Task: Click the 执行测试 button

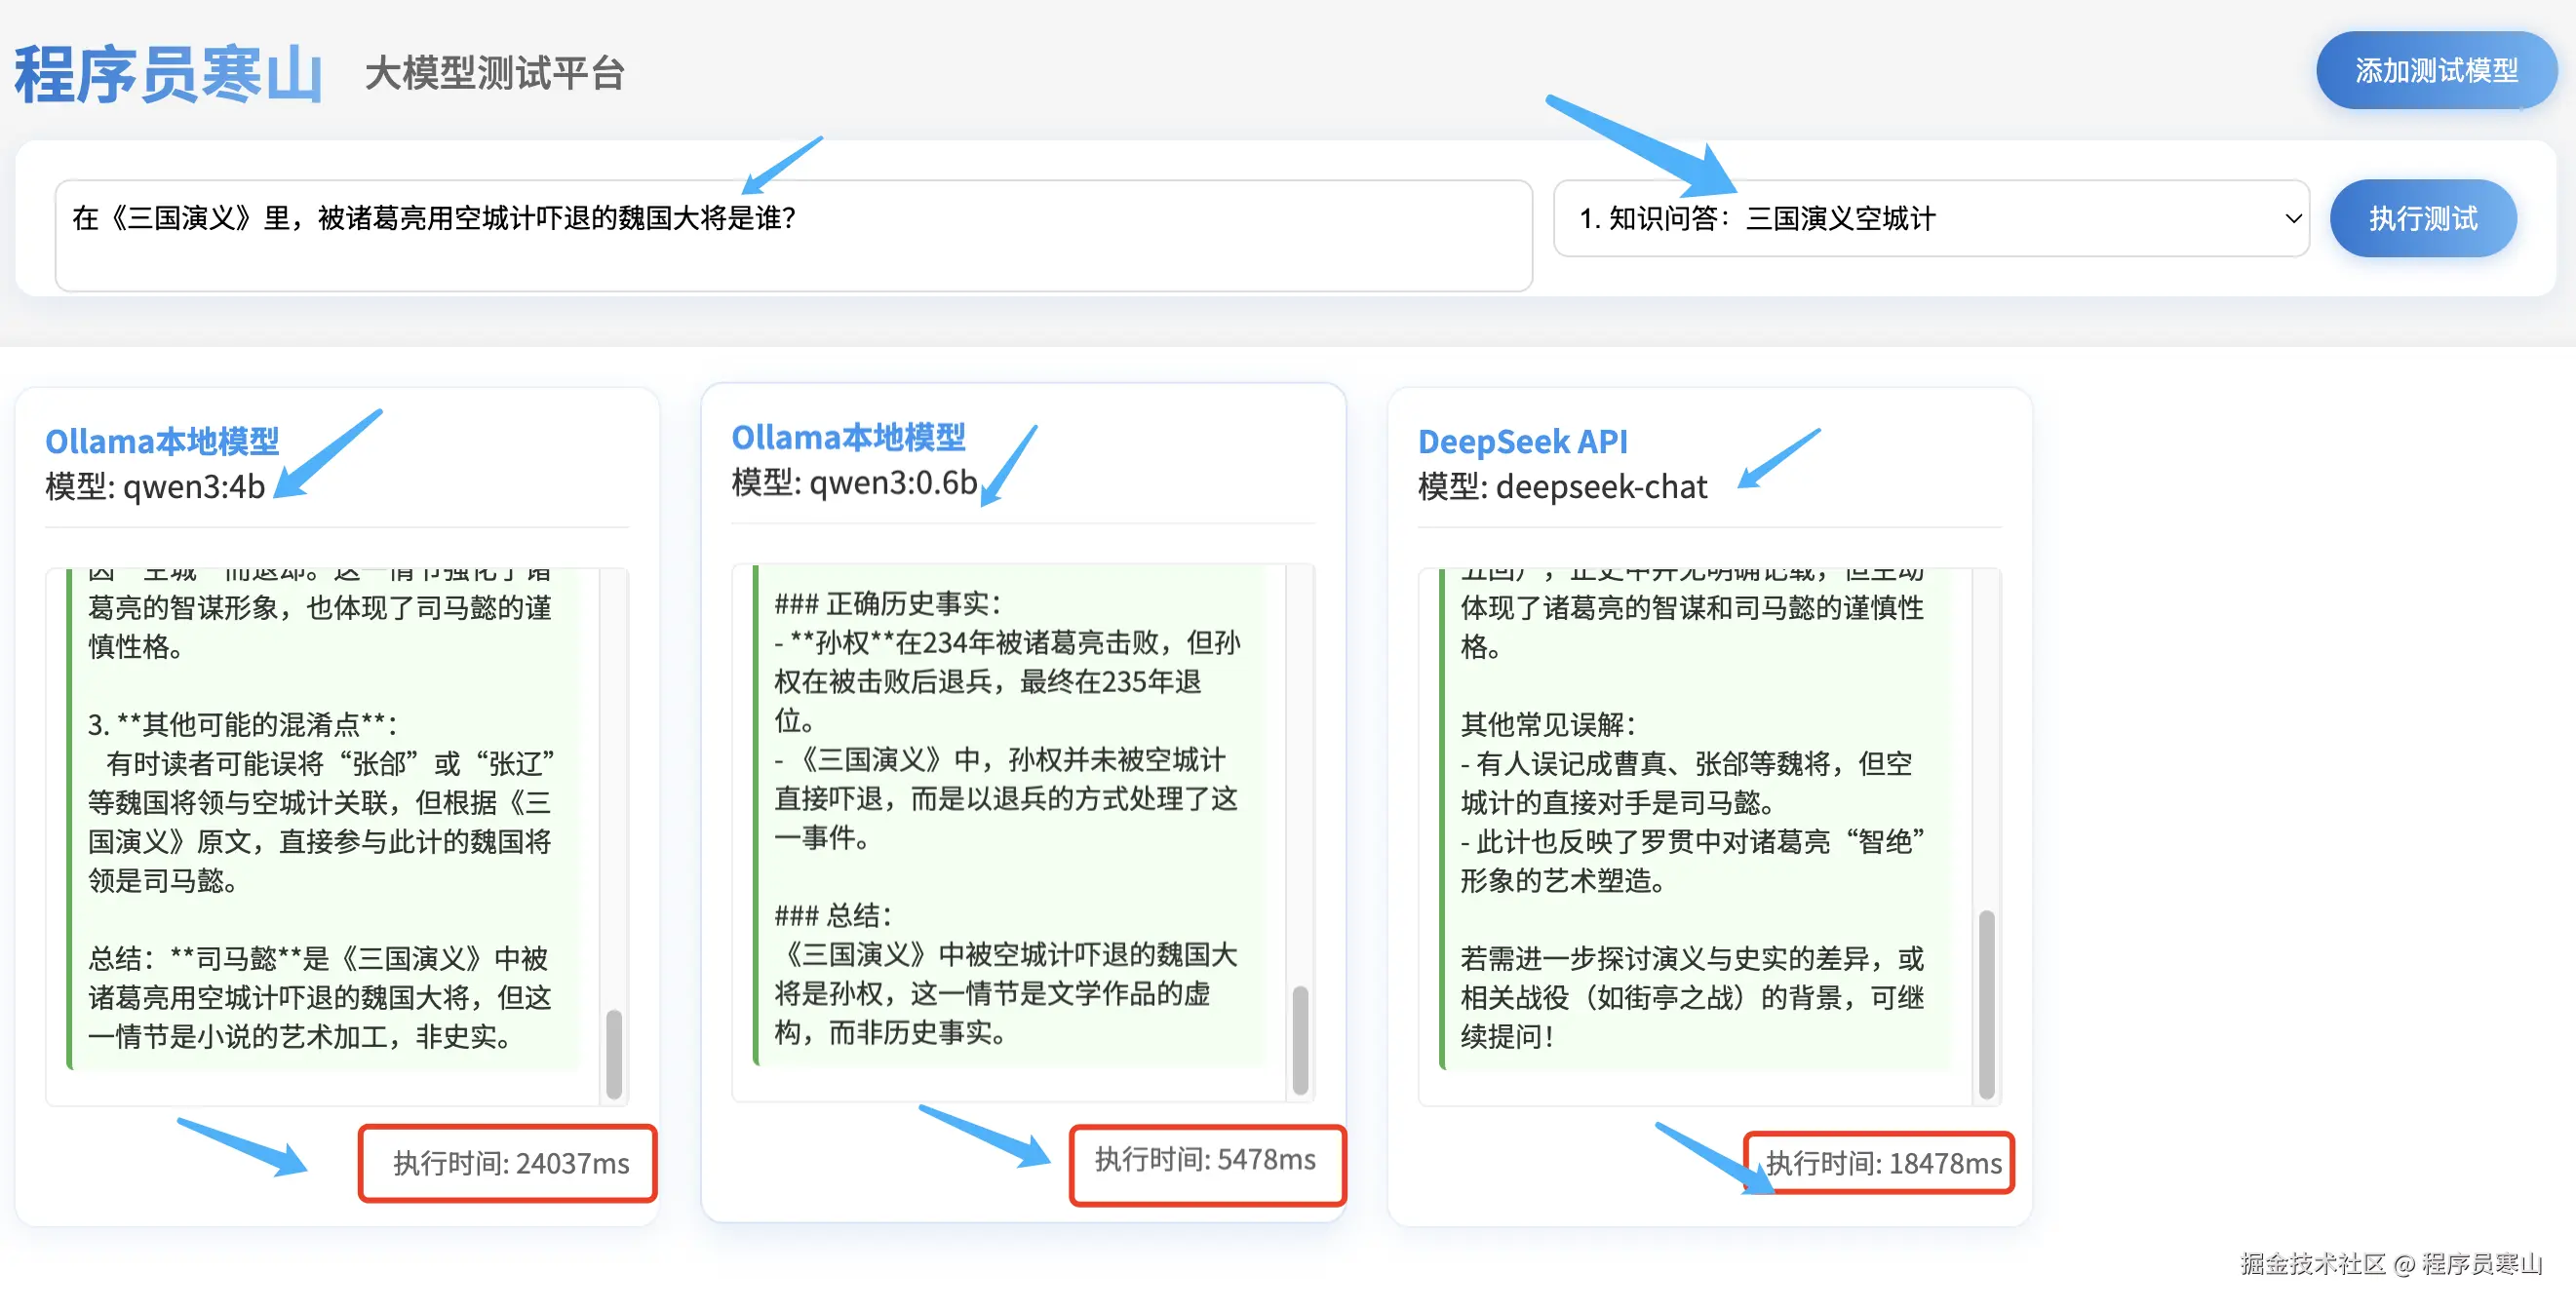Action: pyautogui.click(x=2421, y=218)
